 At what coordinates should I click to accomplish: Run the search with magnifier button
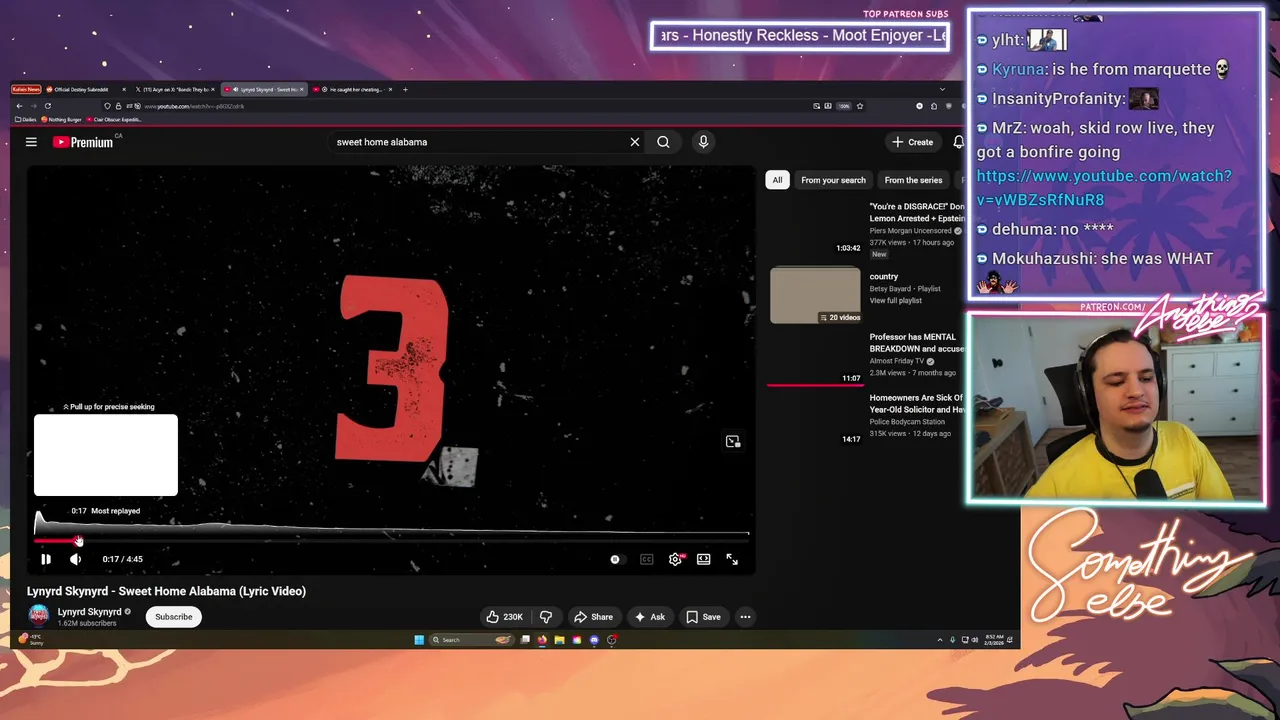663,142
